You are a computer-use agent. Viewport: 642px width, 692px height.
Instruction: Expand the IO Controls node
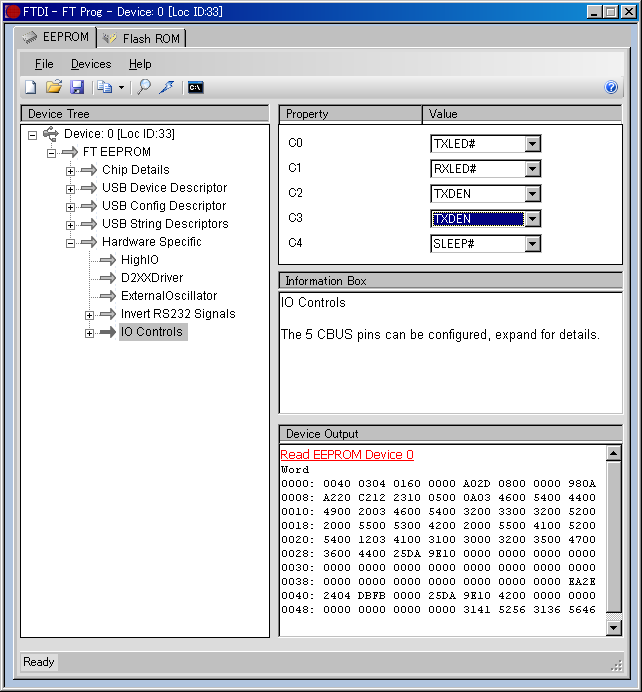[89, 334]
